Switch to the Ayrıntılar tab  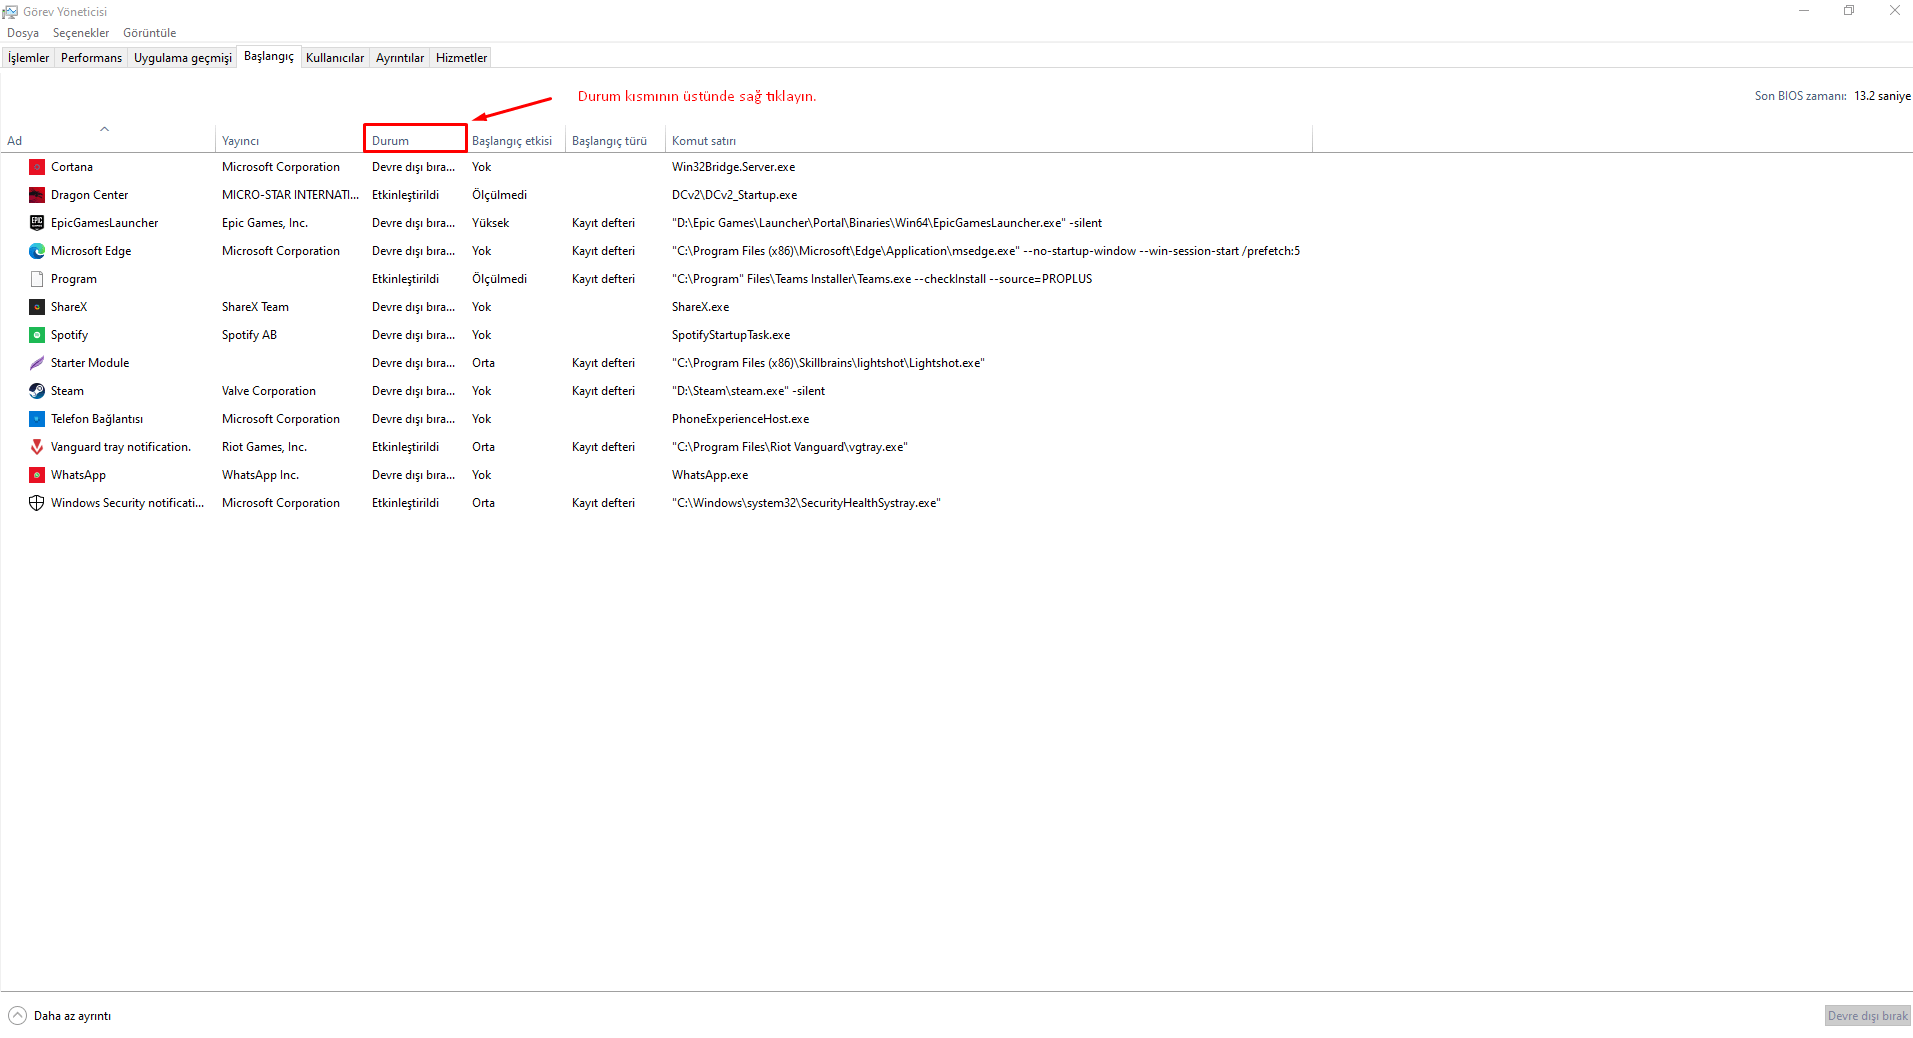[400, 58]
